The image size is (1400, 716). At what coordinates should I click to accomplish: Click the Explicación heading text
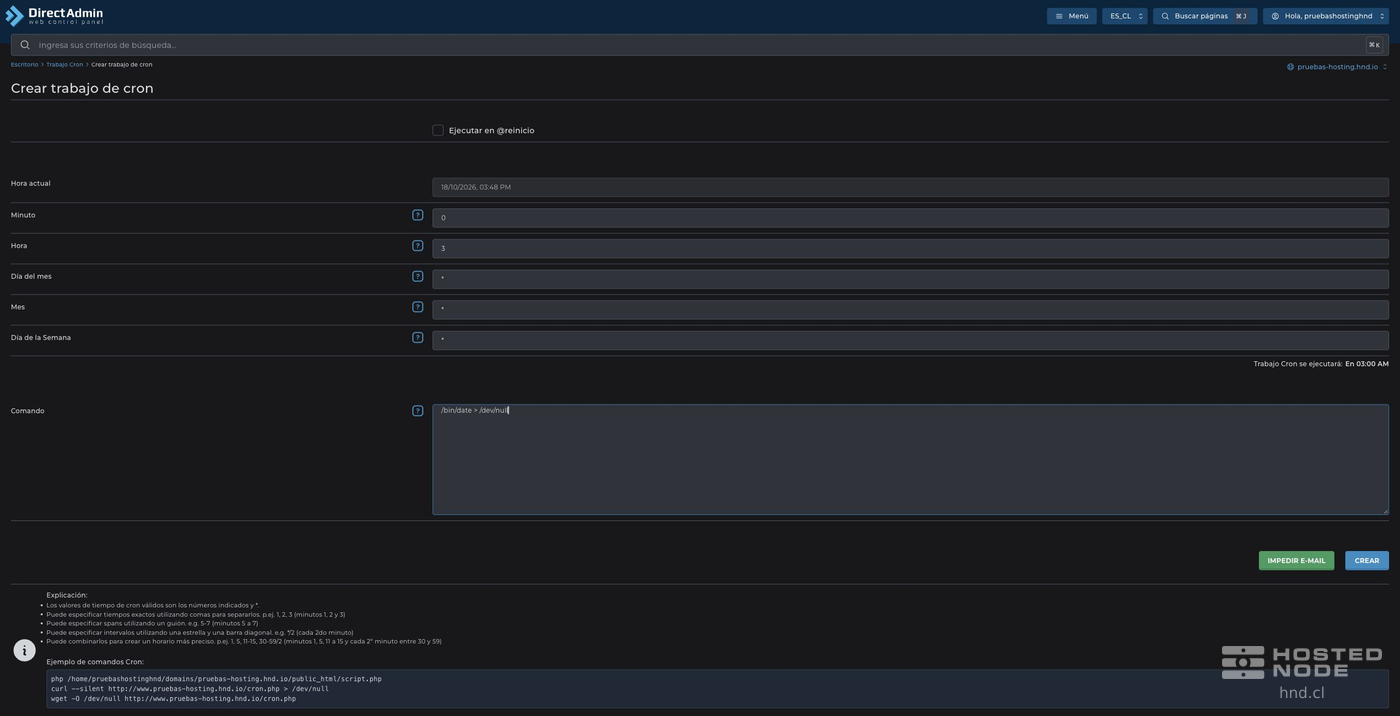(67, 595)
